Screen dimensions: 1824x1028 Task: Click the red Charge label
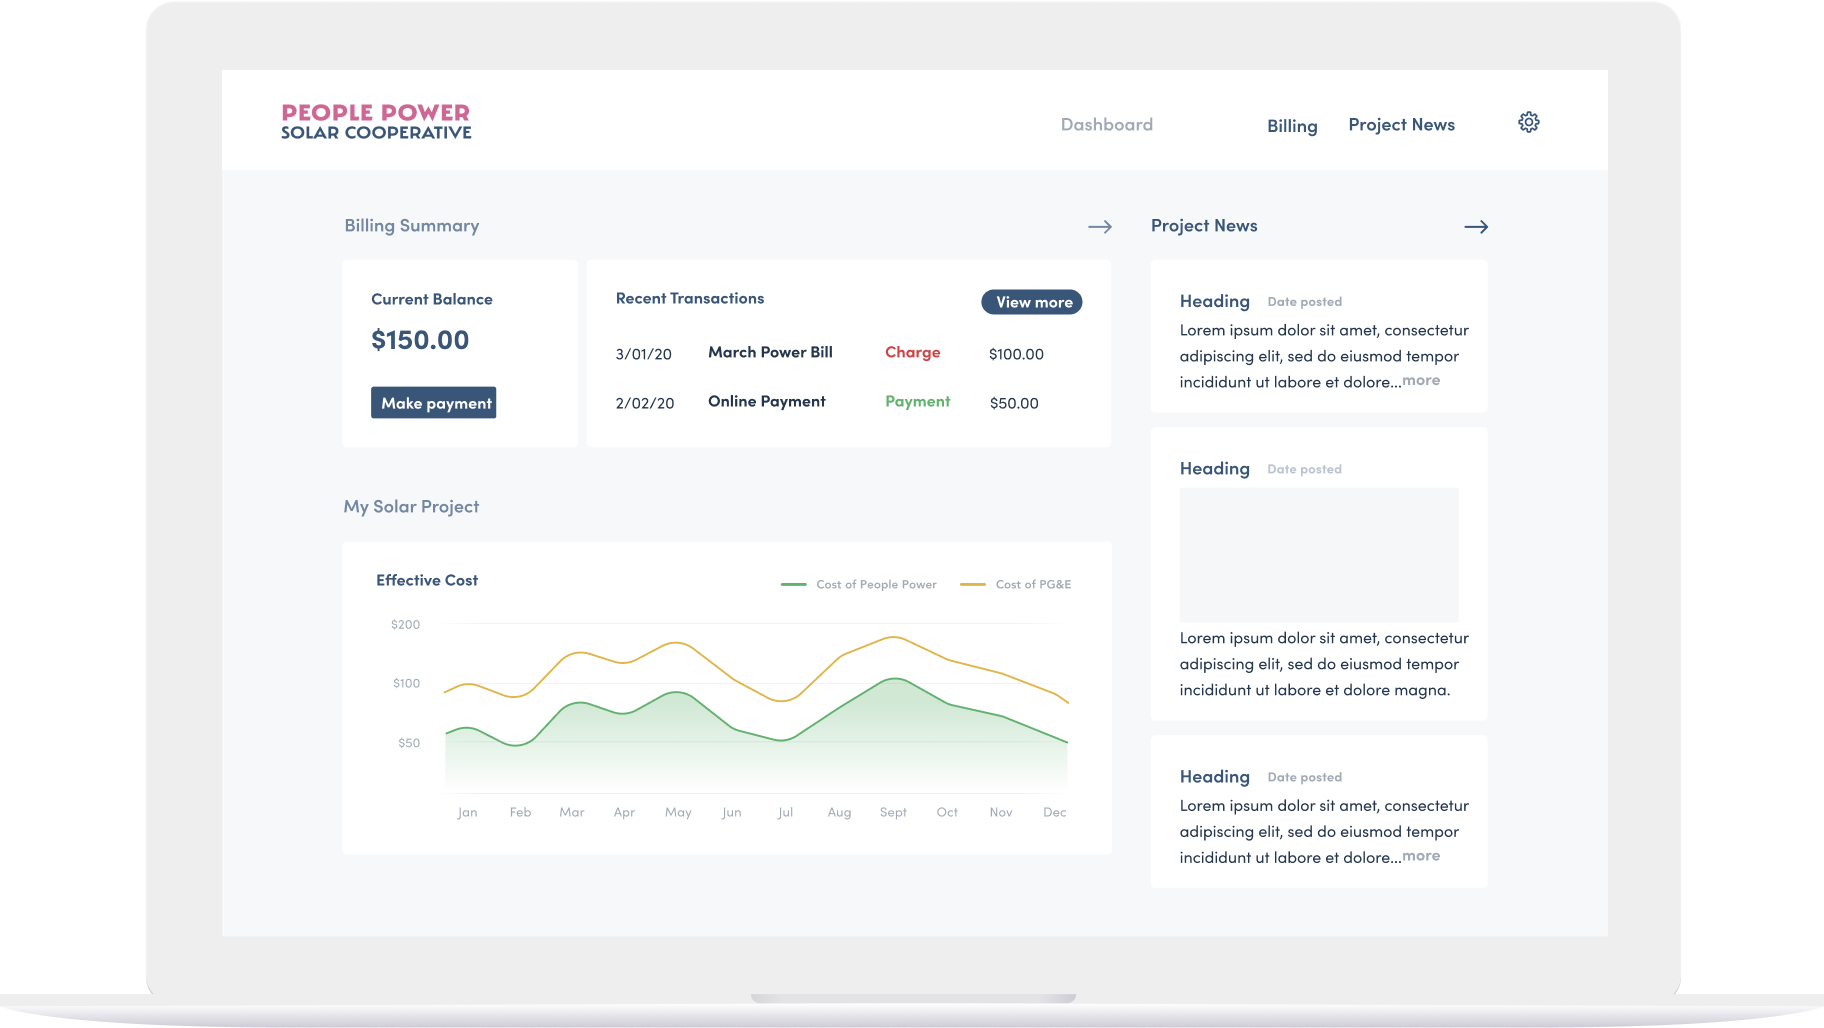913,352
